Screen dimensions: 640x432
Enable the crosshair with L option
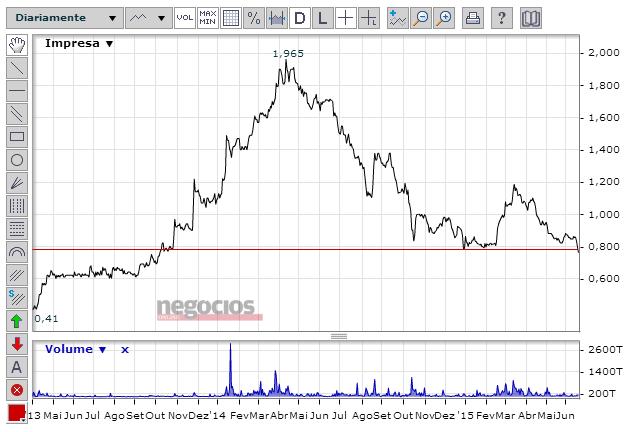pyautogui.click(x=369, y=18)
